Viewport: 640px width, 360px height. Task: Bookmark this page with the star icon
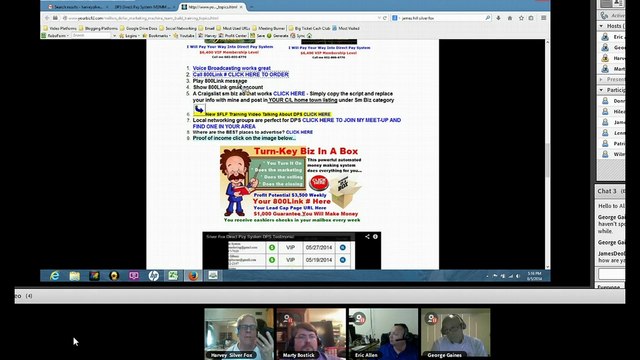point(521,18)
